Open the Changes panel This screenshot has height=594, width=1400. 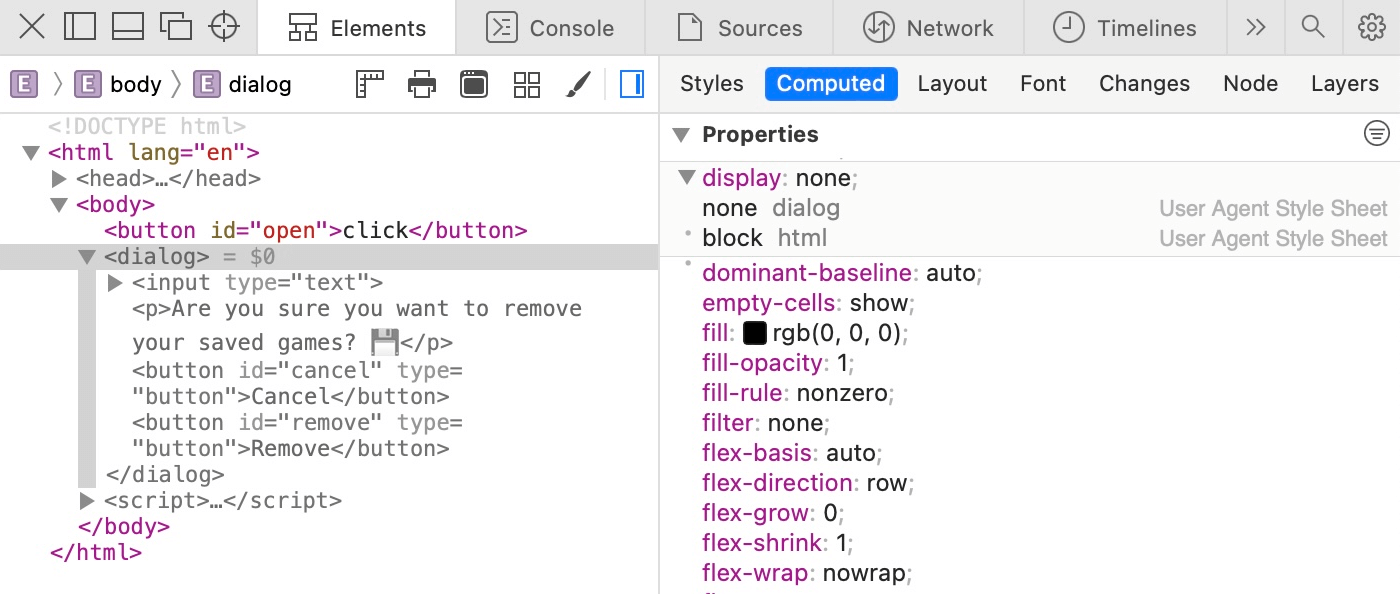[1144, 84]
